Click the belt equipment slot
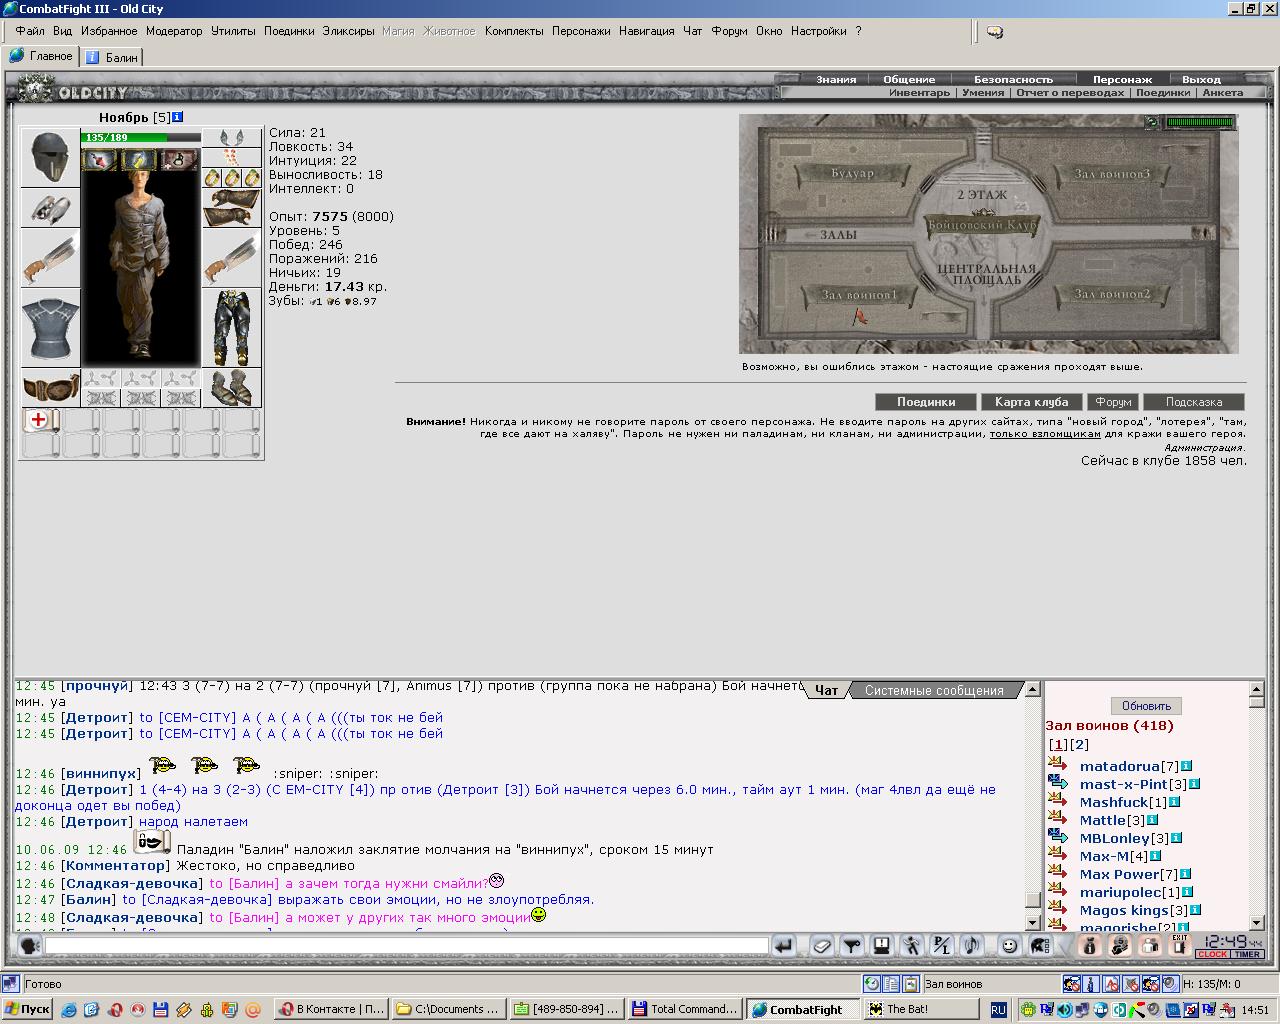1280x1024 pixels. pyautogui.click(x=50, y=388)
